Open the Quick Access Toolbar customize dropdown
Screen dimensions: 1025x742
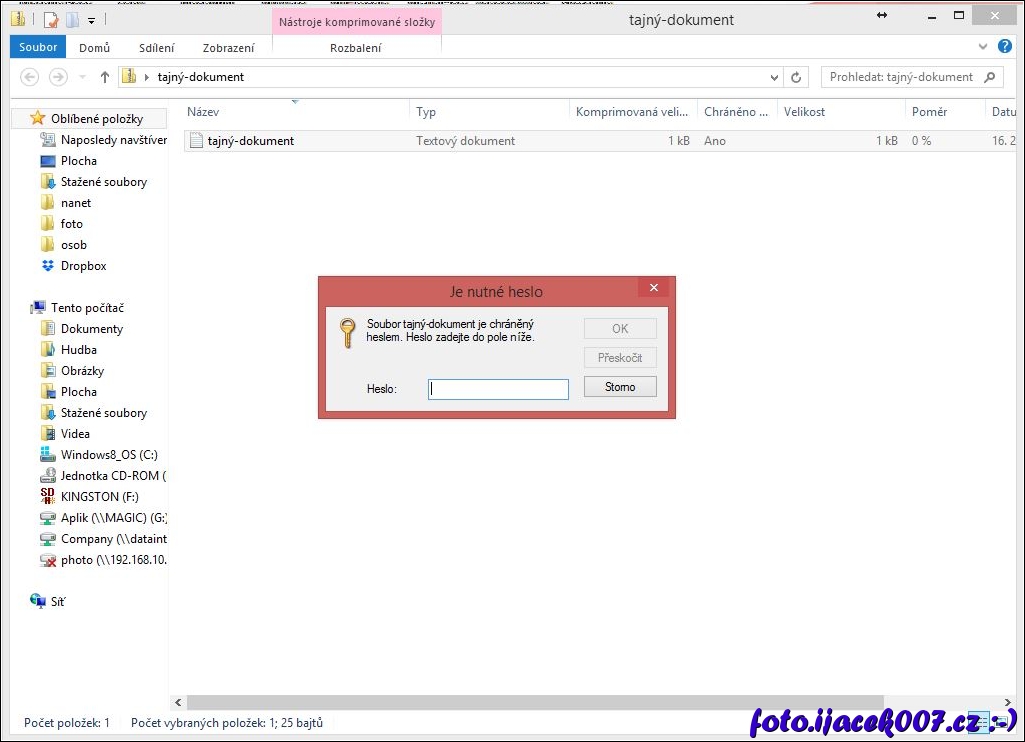(92, 19)
